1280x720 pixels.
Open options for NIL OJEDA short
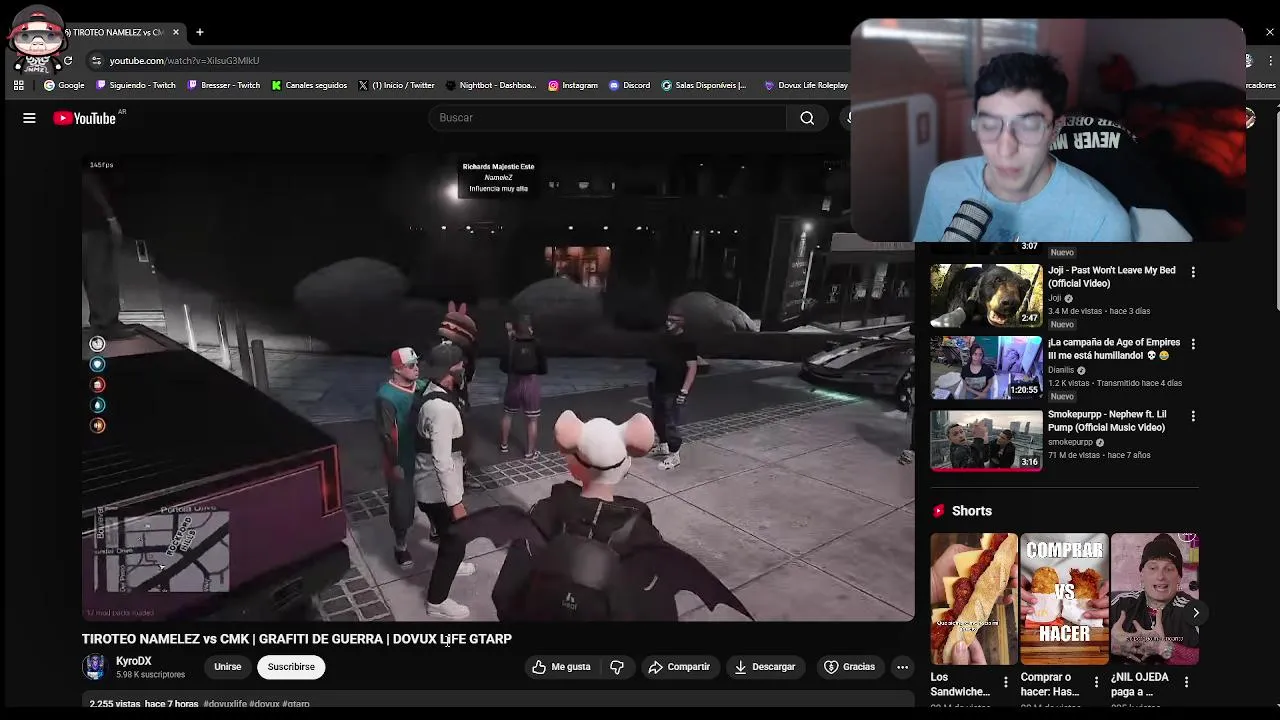click(x=1186, y=682)
